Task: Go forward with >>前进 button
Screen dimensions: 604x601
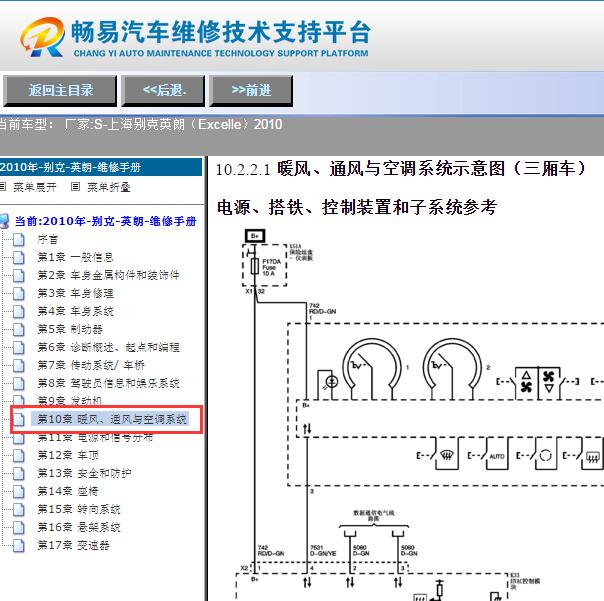Action: pos(251,91)
